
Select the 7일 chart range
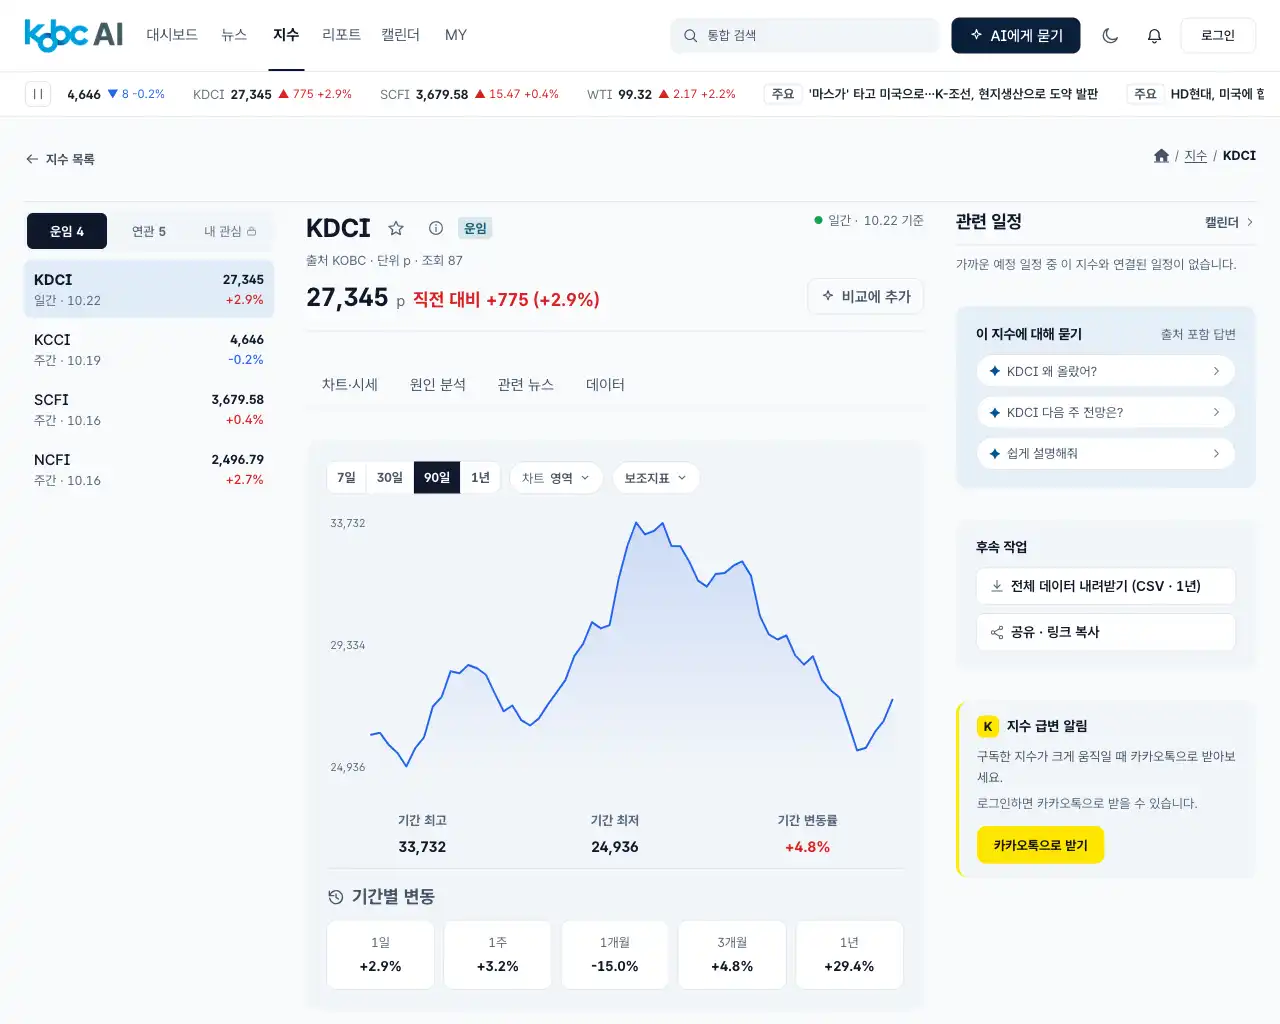(347, 478)
